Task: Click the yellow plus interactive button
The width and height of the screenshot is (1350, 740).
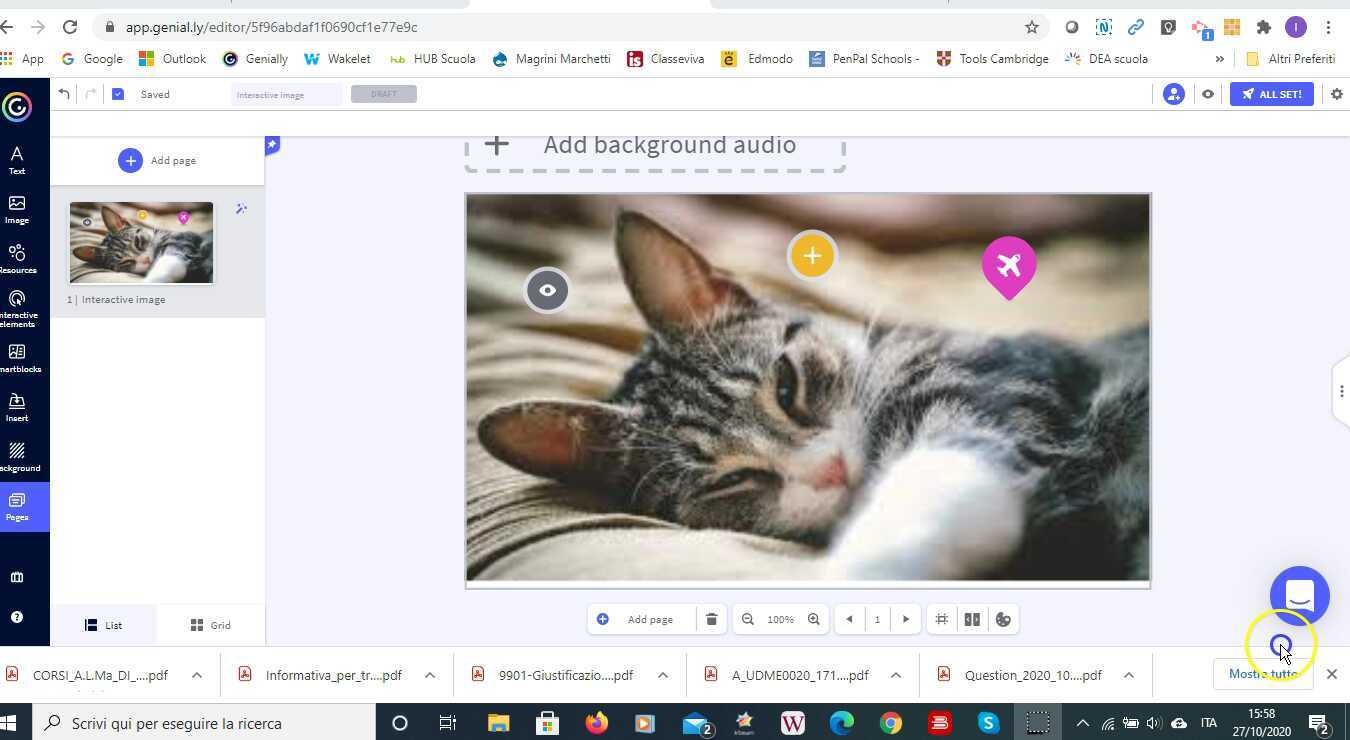Action: (812, 256)
